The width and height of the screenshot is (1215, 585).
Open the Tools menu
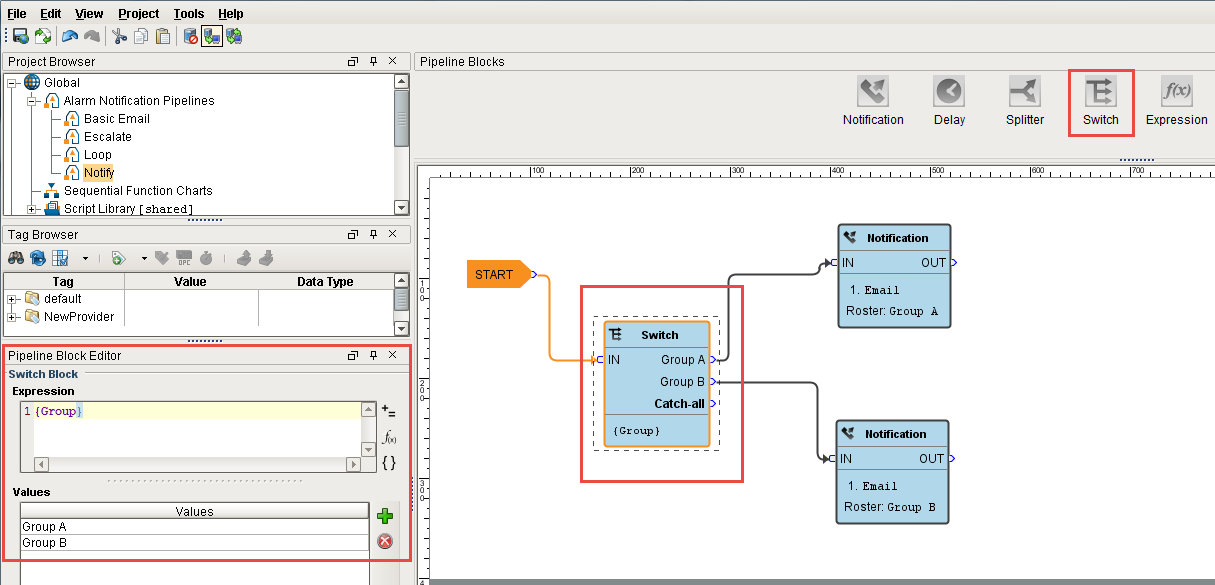(x=189, y=13)
